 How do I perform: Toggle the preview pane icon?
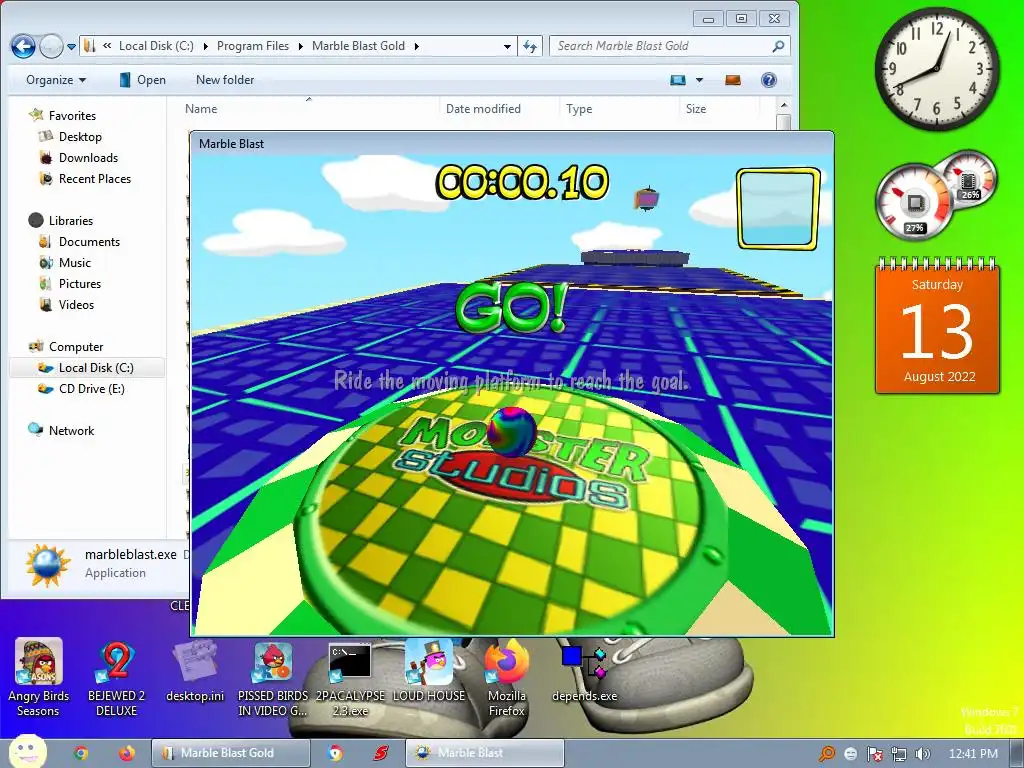coord(733,80)
